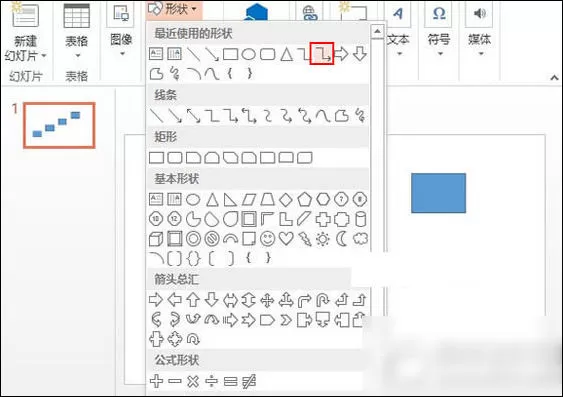
Task: Select the snip diagonal corner rectangle under 矩形
Action: click(x=230, y=158)
